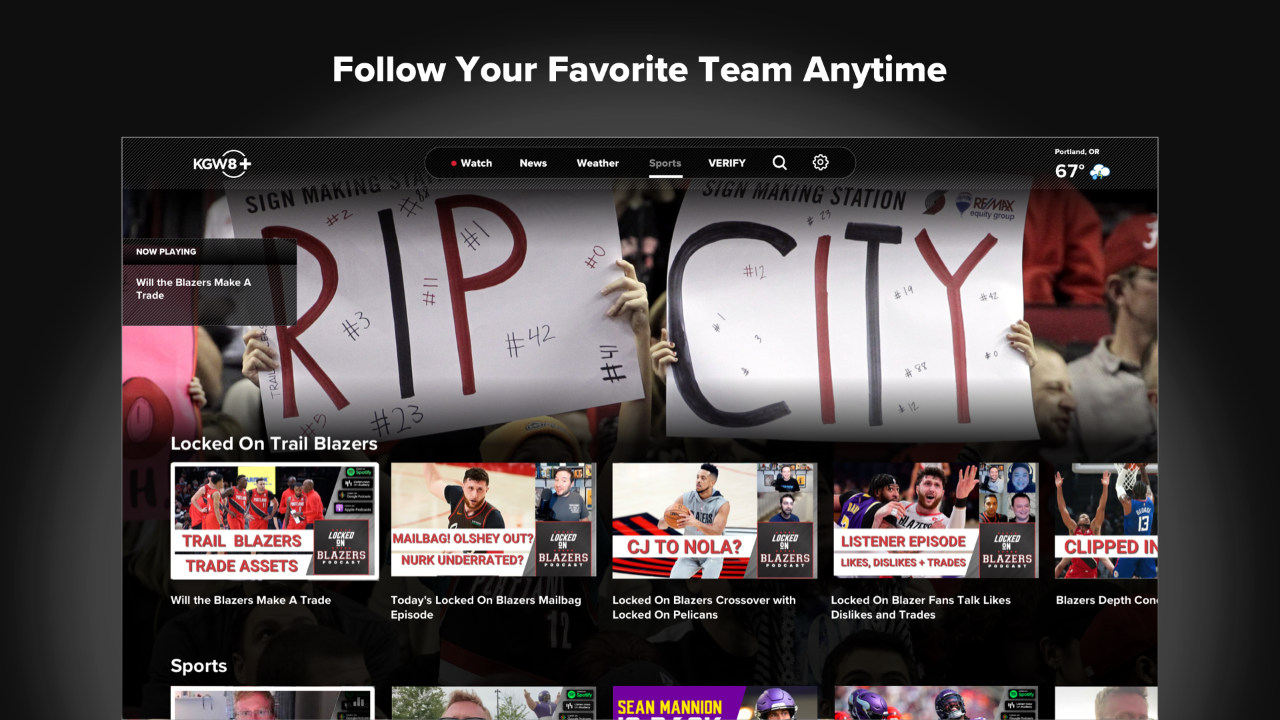Screen dimensions: 1280x720
Task: Click the 'NOW PLAYING' label
Action: pyautogui.click(x=166, y=252)
